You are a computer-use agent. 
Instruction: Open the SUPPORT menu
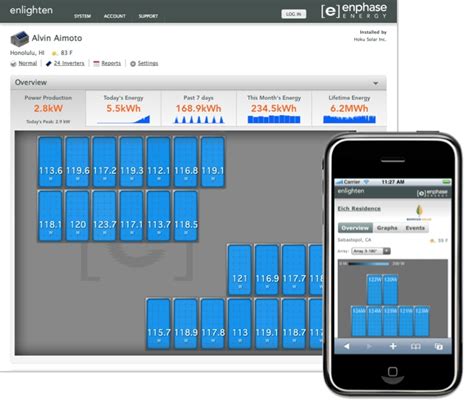pos(148,16)
